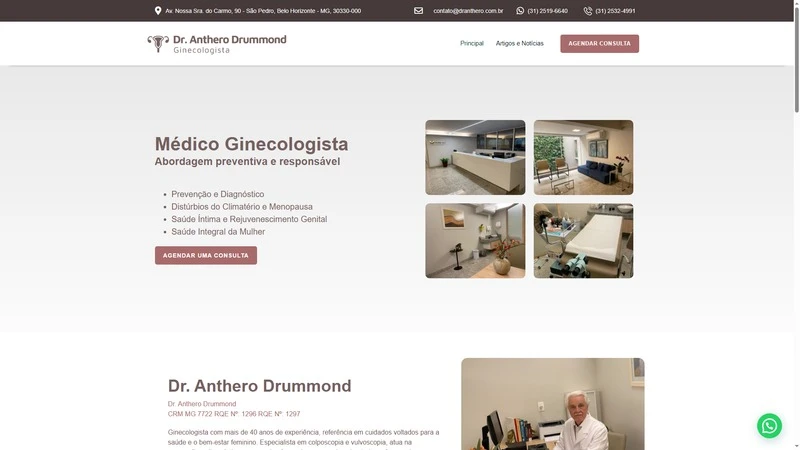The height and width of the screenshot is (450, 800).
Task: Open the reception desk photo thumbnail
Action: point(475,157)
